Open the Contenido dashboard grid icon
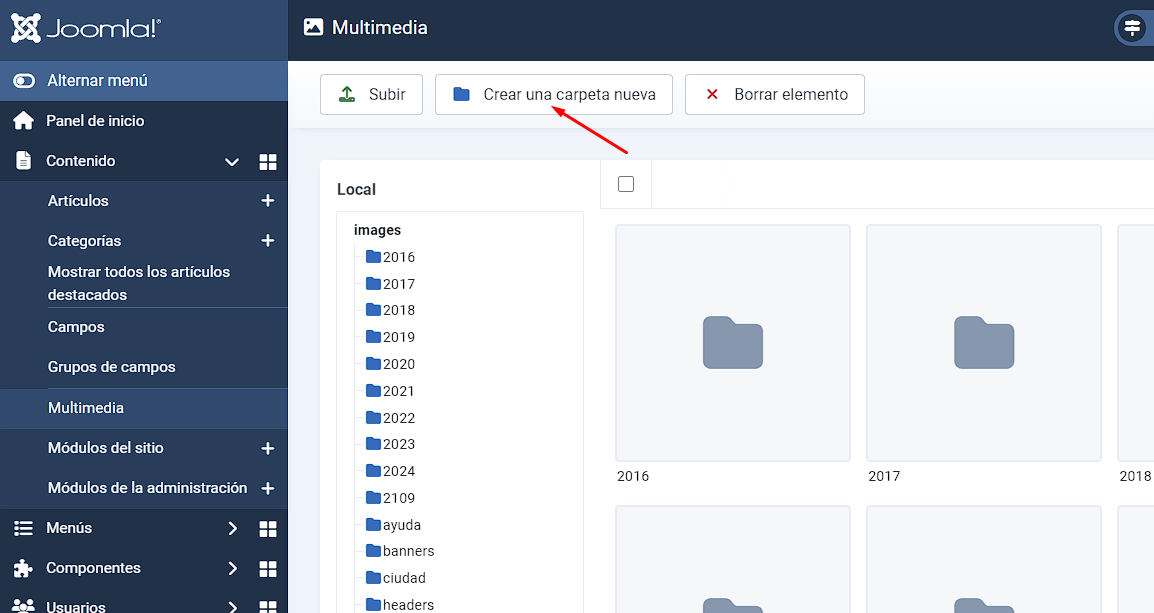This screenshot has width=1154, height=613. click(267, 162)
